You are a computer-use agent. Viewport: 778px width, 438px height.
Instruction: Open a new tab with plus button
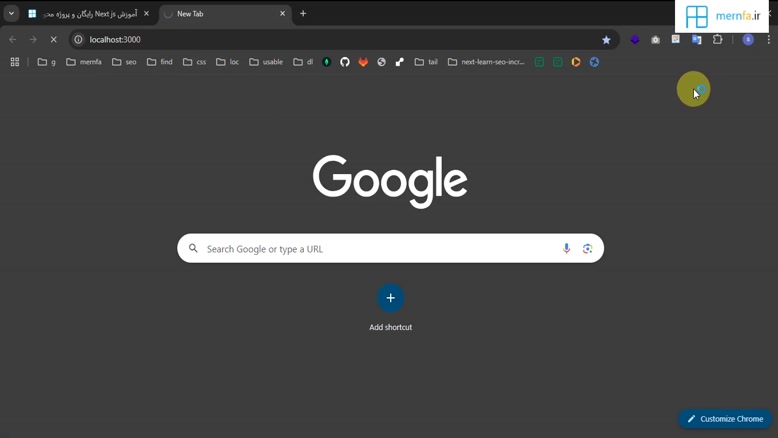(303, 14)
